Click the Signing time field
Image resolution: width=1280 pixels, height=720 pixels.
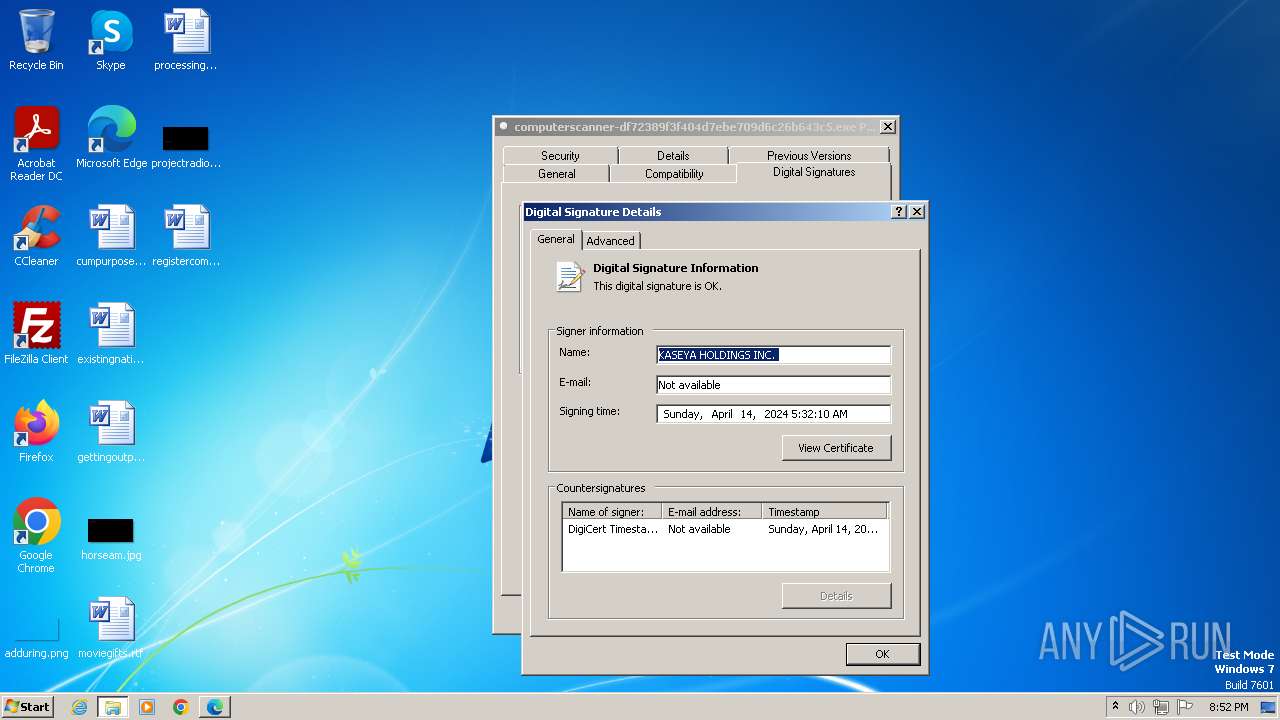coord(773,414)
